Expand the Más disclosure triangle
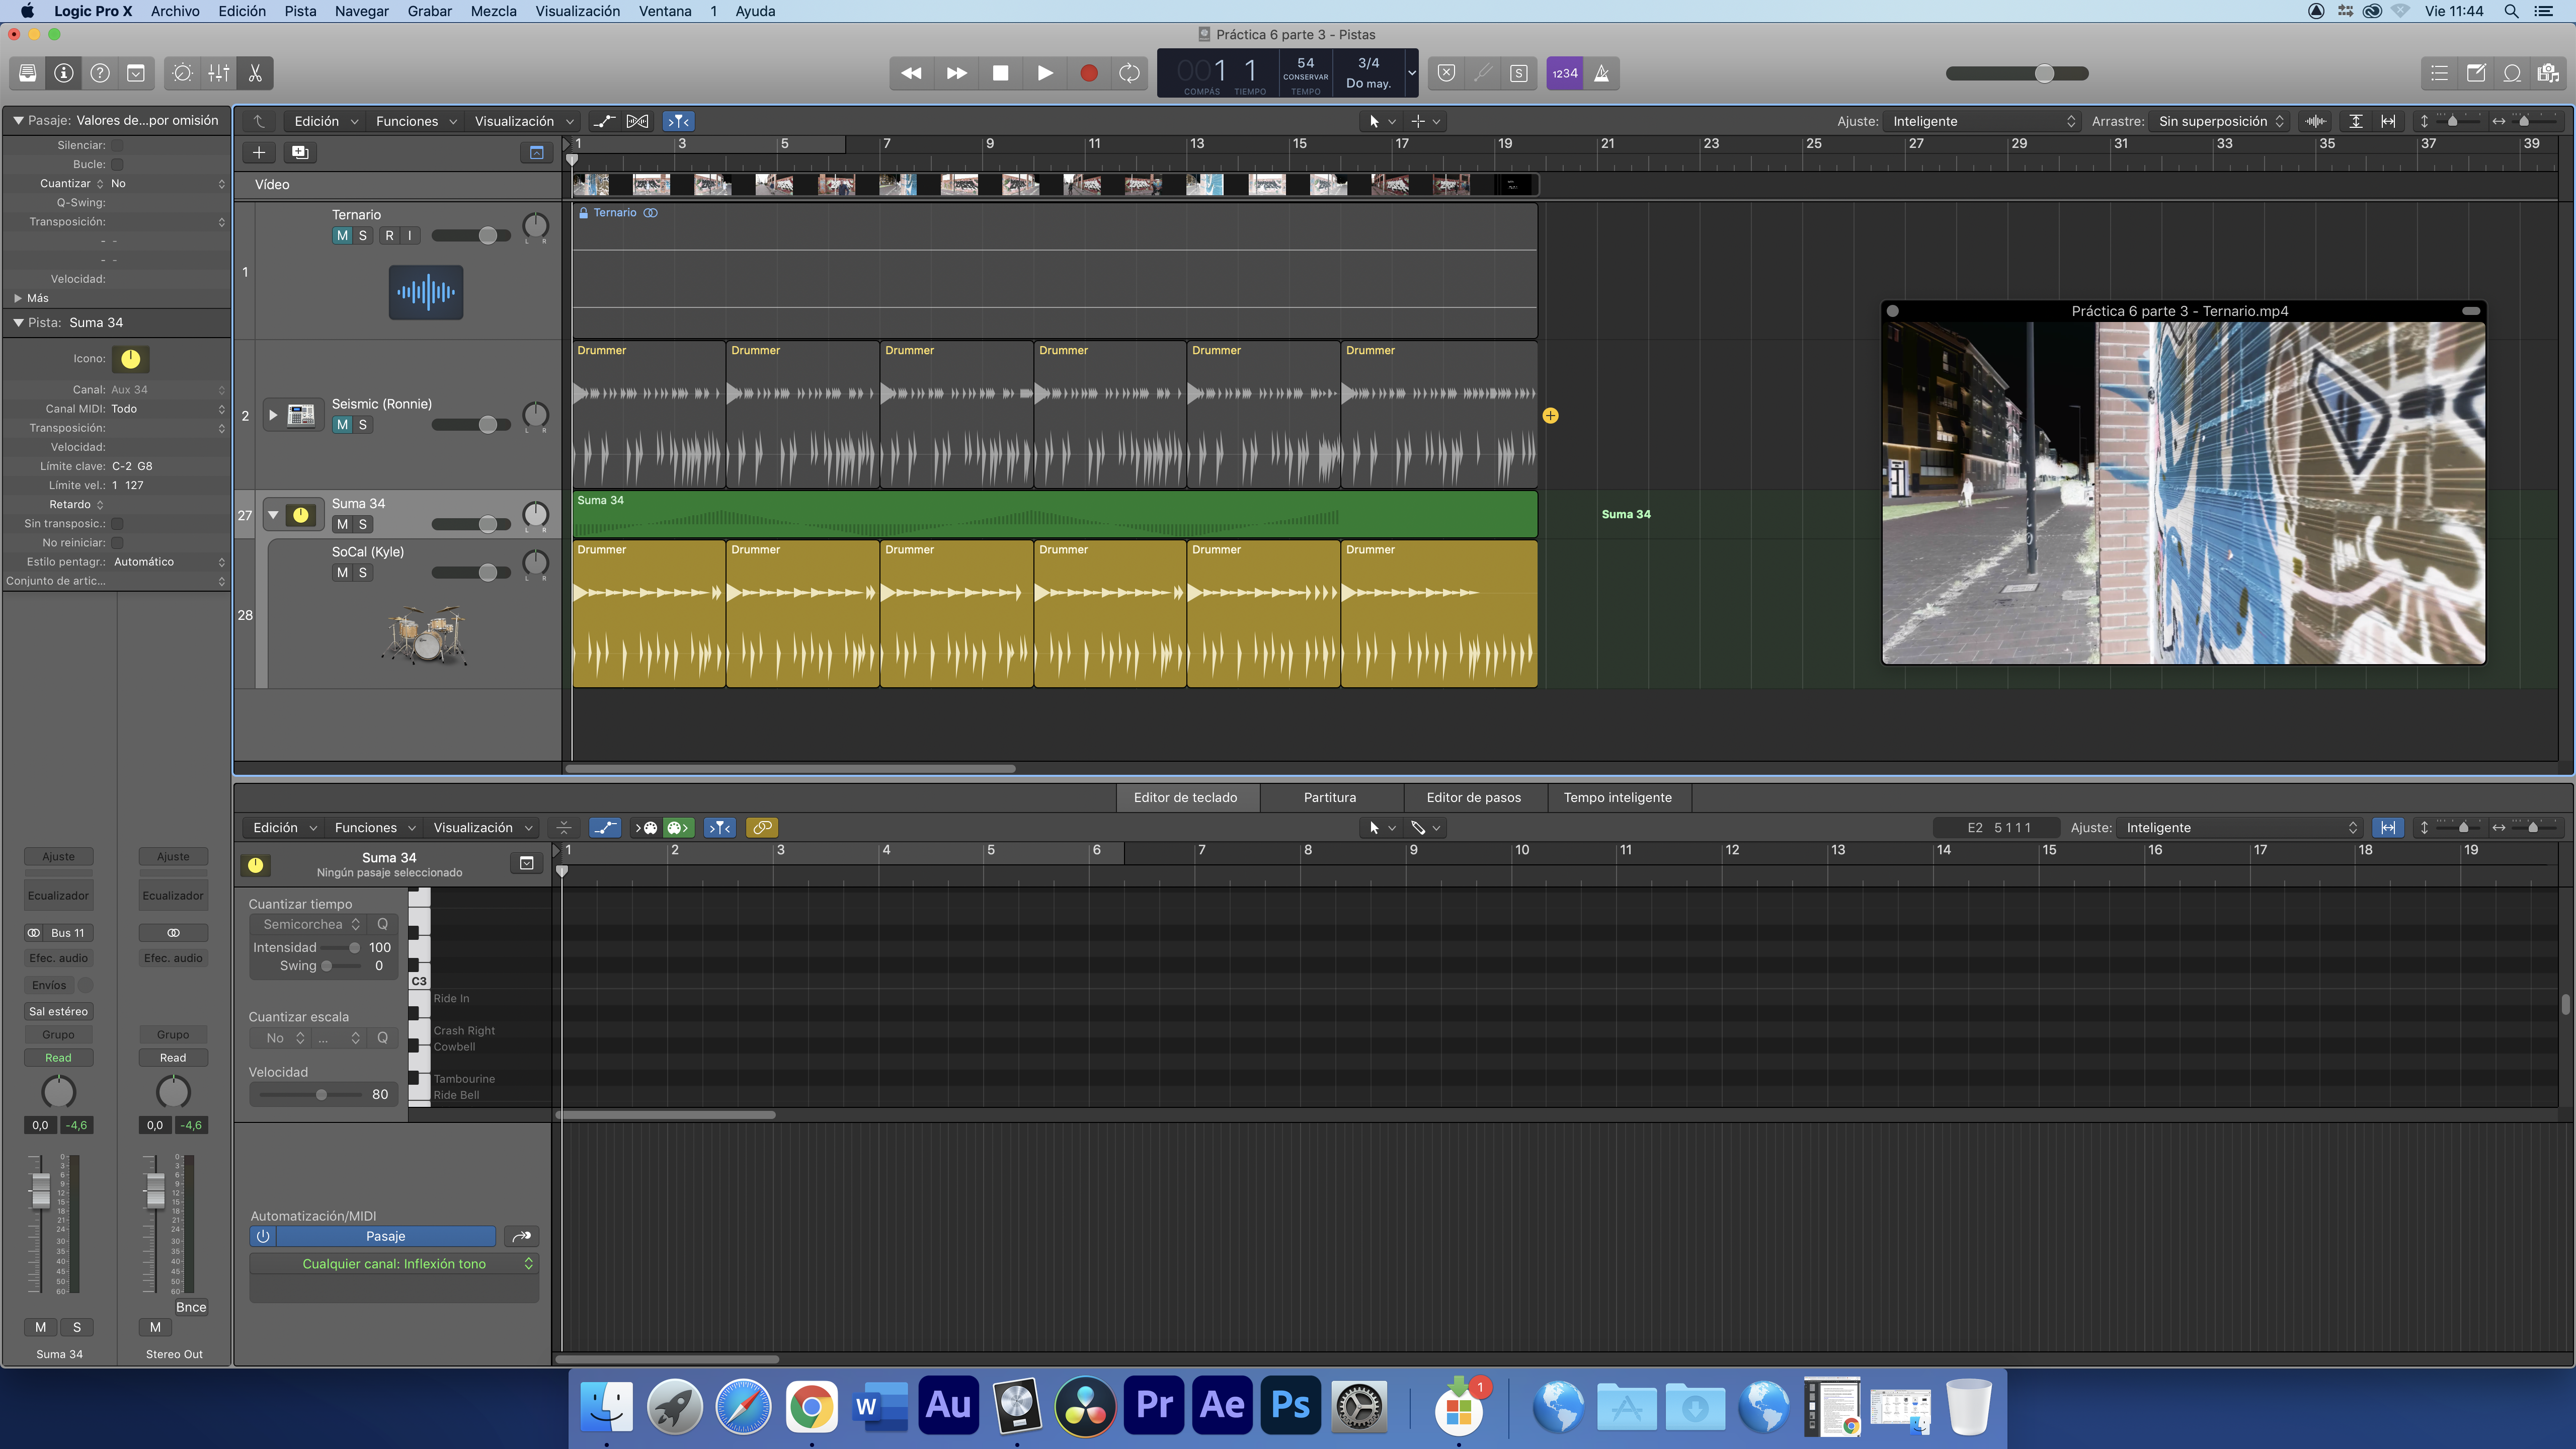Screen dimensions: 2576x1449 pyautogui.click(x=17, y=298)
